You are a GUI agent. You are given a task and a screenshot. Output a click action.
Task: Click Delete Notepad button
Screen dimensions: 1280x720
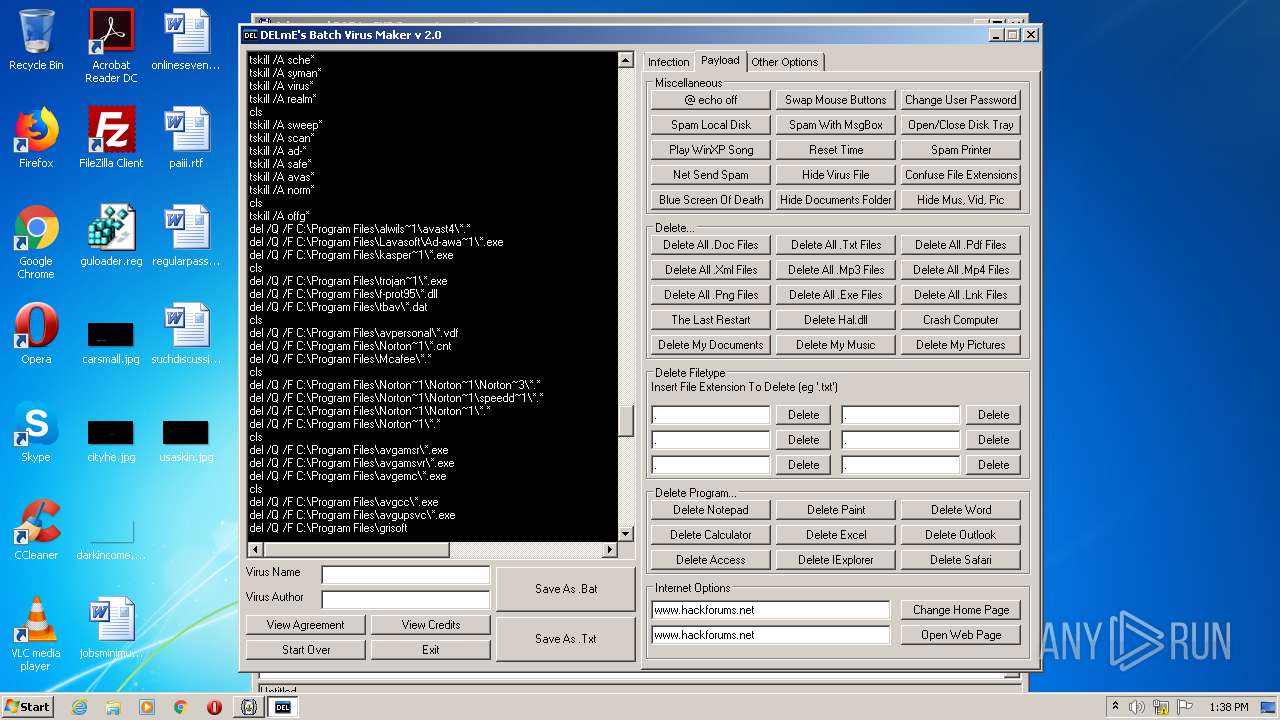coord(711,510)
